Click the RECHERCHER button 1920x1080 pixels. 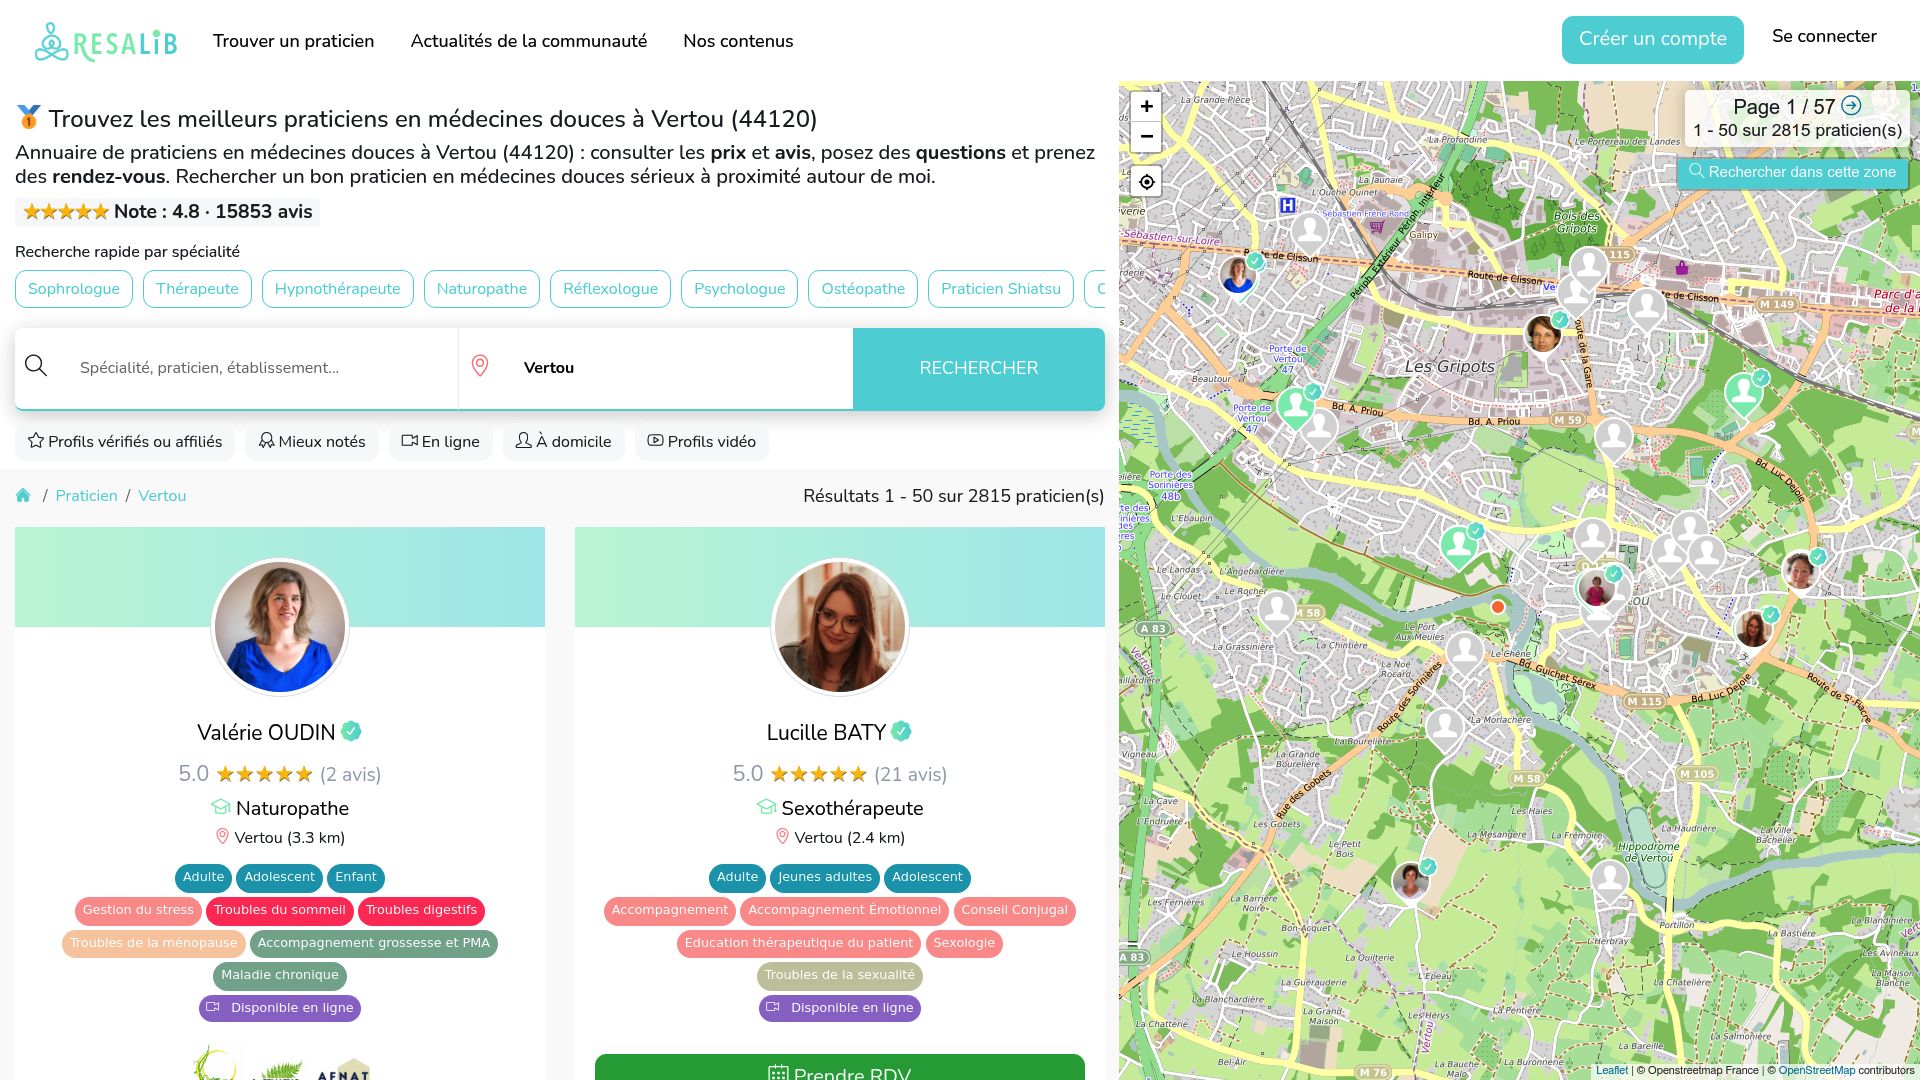click(x=978, y=368)
